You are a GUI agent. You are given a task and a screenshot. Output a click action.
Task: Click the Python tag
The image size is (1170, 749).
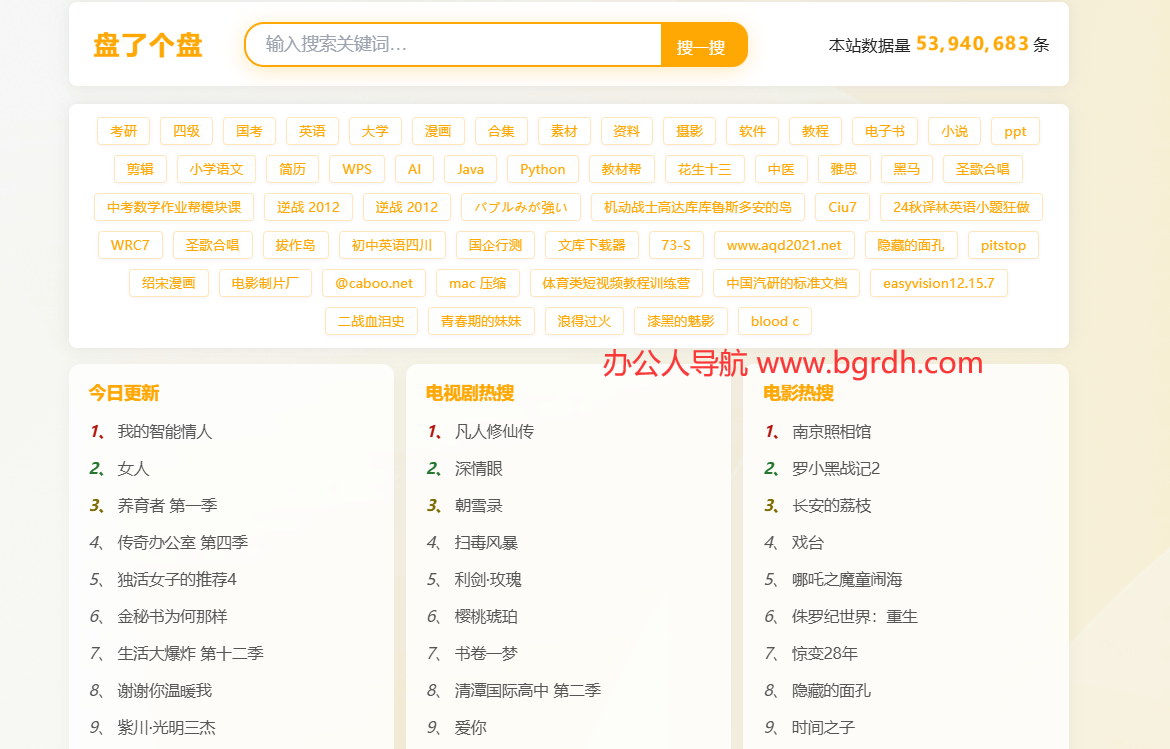click(543, 169)
